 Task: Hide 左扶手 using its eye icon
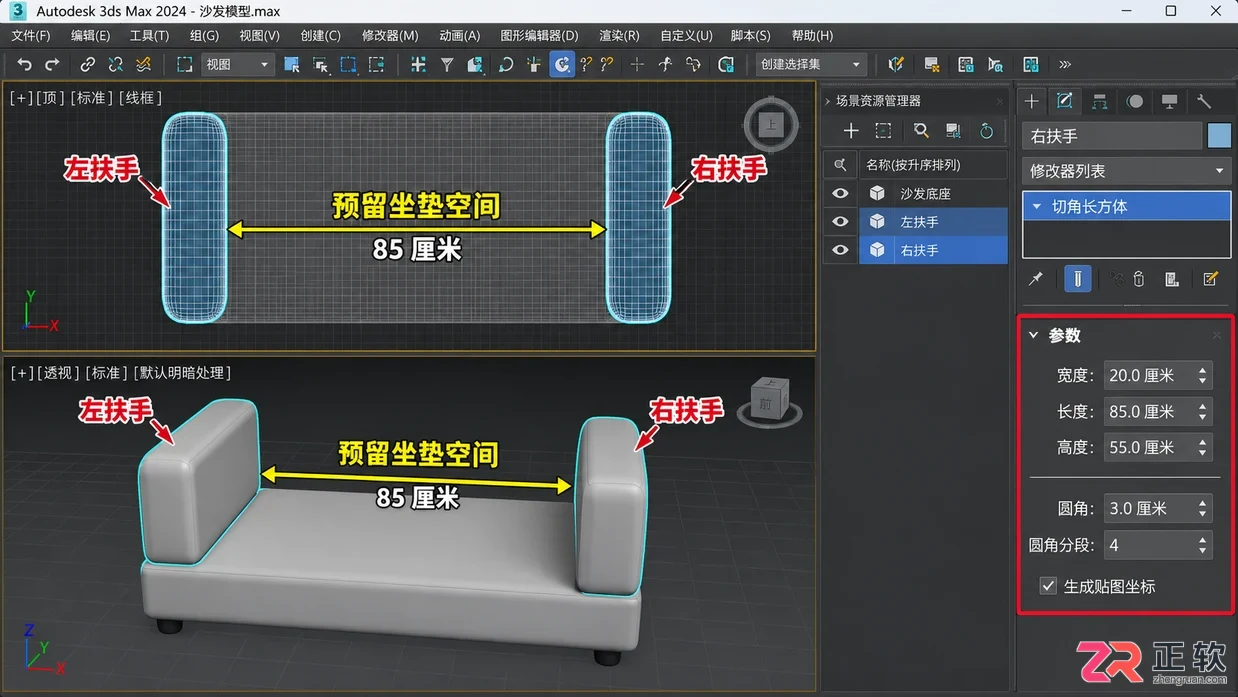[840, 221]
